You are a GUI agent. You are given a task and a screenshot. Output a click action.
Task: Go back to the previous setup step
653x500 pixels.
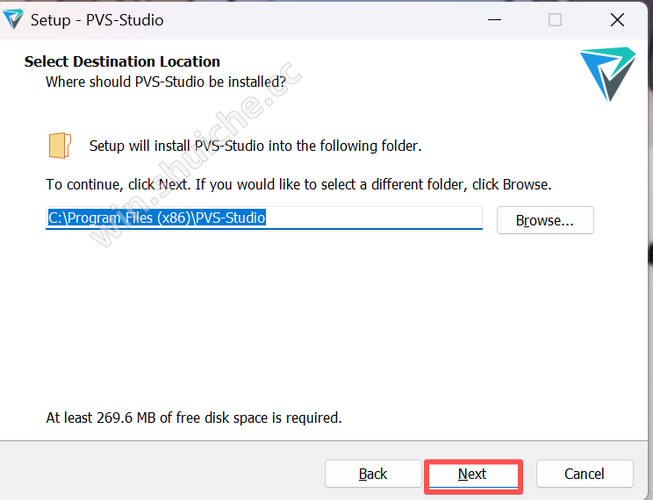tap(372, 474)
